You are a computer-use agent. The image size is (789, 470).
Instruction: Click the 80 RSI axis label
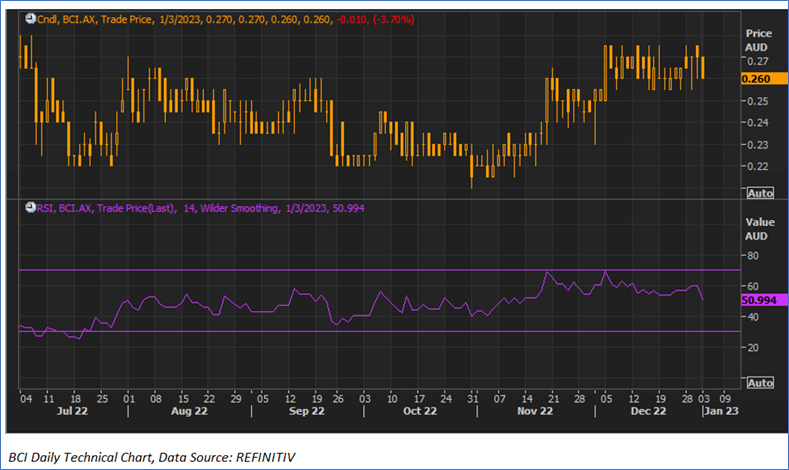[753, 256]
